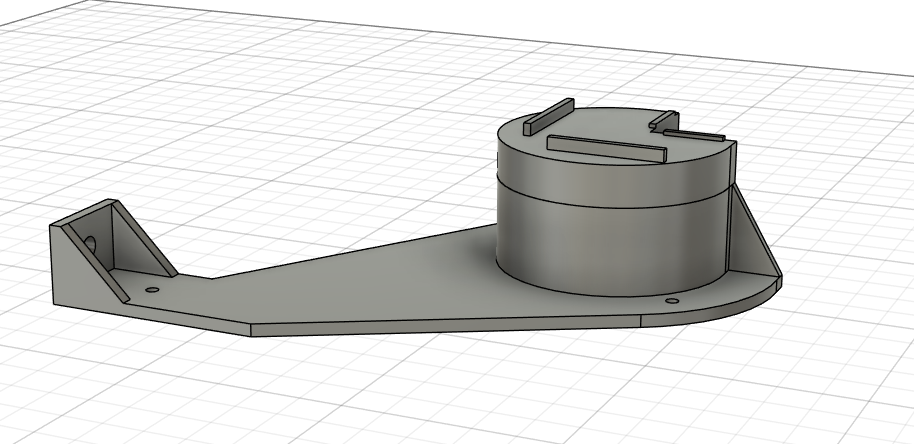Viewport: 914px width, 444px height.
Task: Select the base plate's long front edge face
Action: click(446, 325)
